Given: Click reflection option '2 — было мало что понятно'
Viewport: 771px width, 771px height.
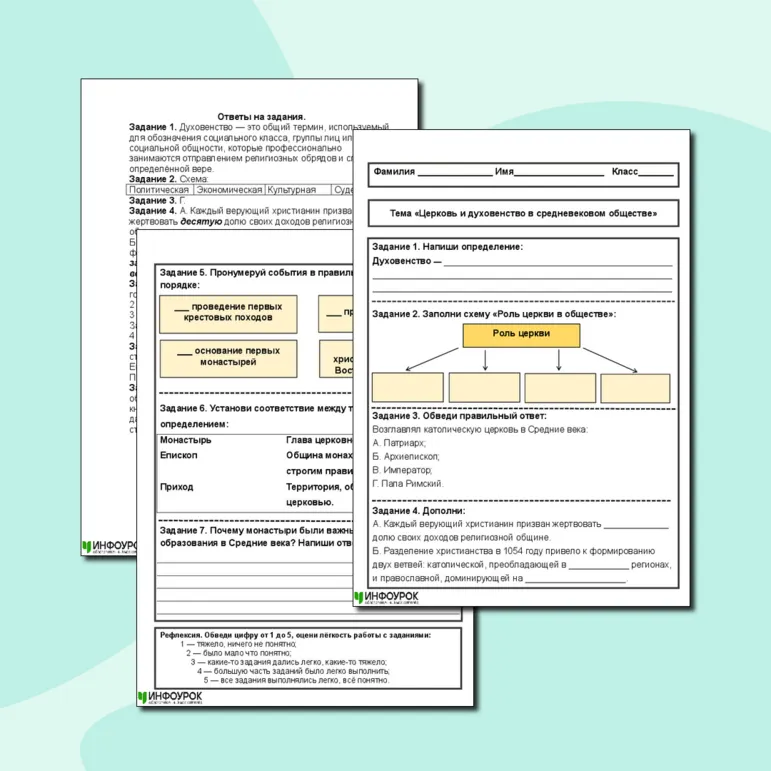Looking at the screenshot, I should click(x=238, y=653).
